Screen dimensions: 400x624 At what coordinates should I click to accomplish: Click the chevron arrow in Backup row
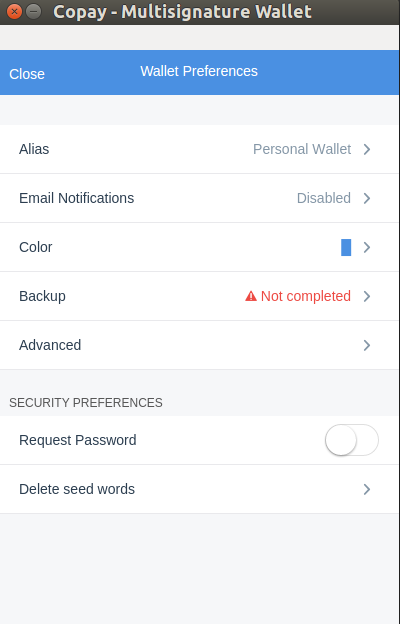[x=367, y=296]
